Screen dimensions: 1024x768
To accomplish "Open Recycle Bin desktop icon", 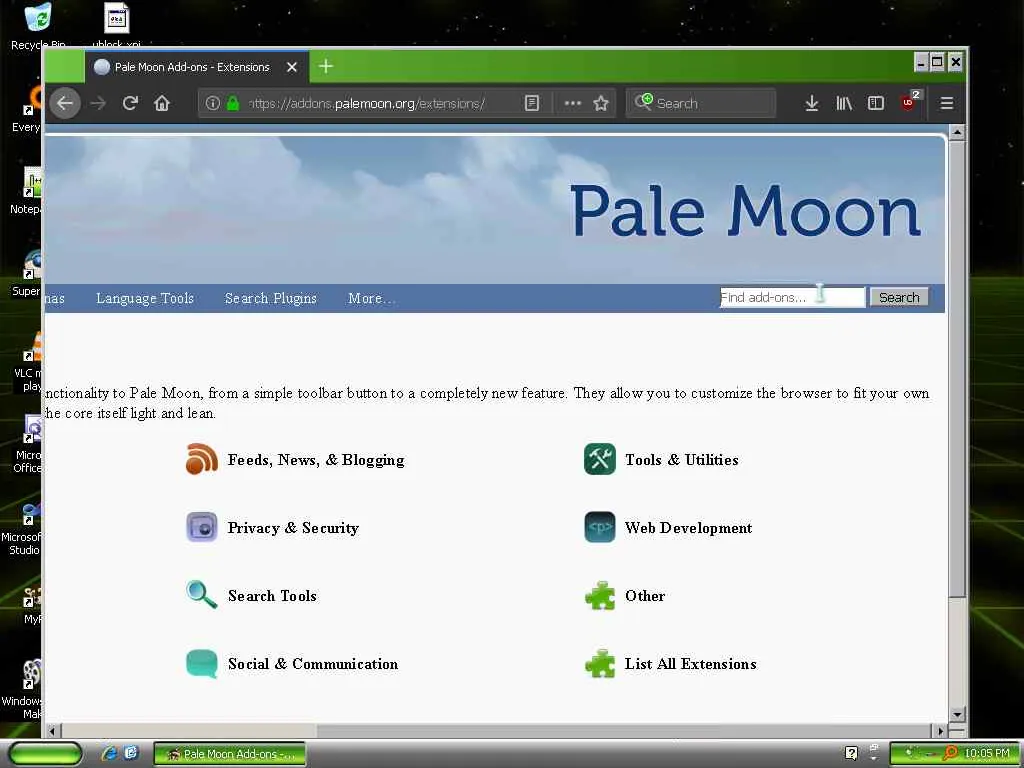I will 38,26.
